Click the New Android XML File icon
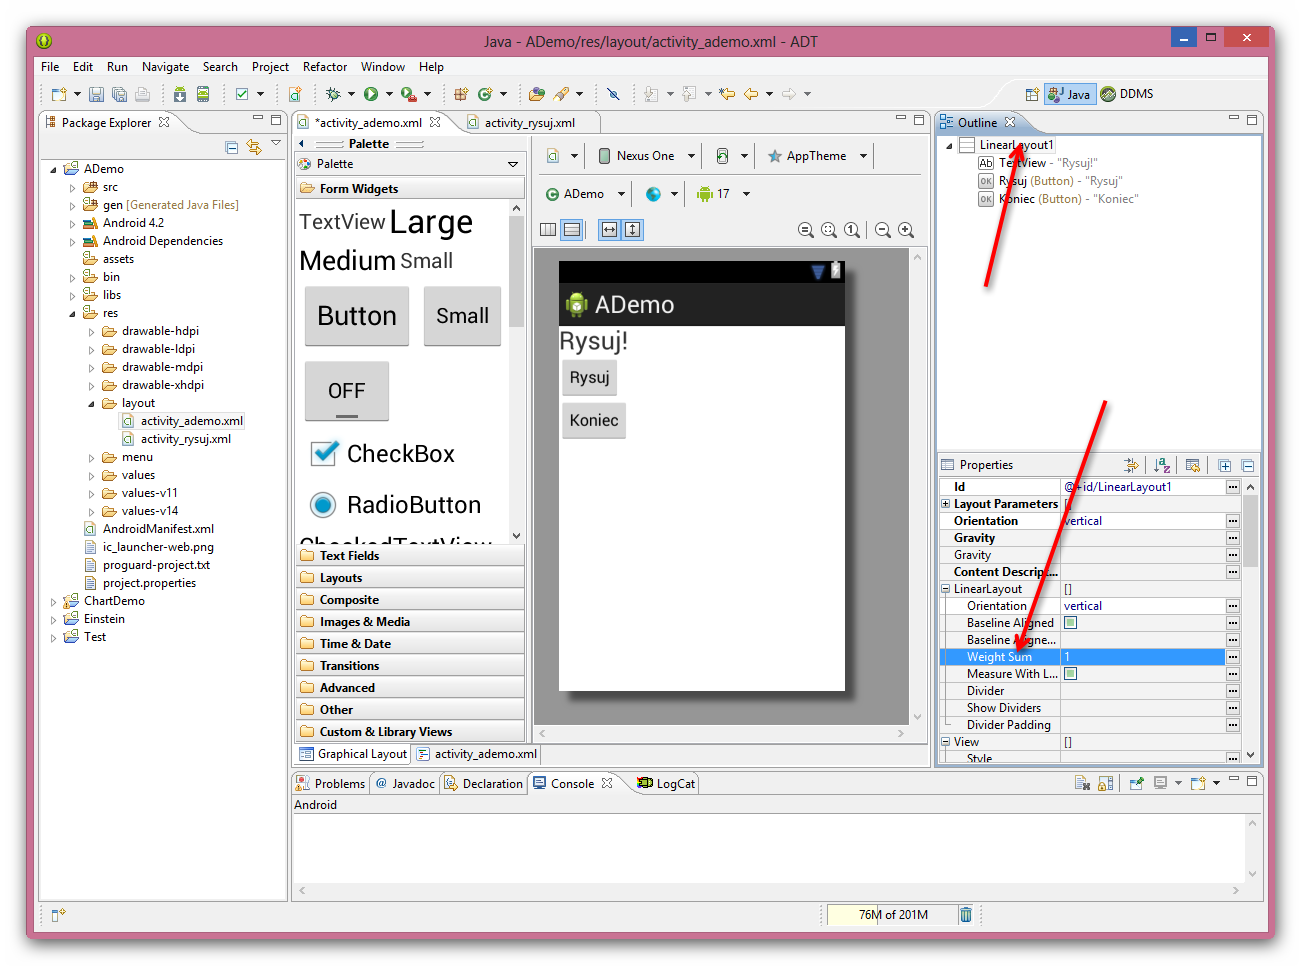 295,94
